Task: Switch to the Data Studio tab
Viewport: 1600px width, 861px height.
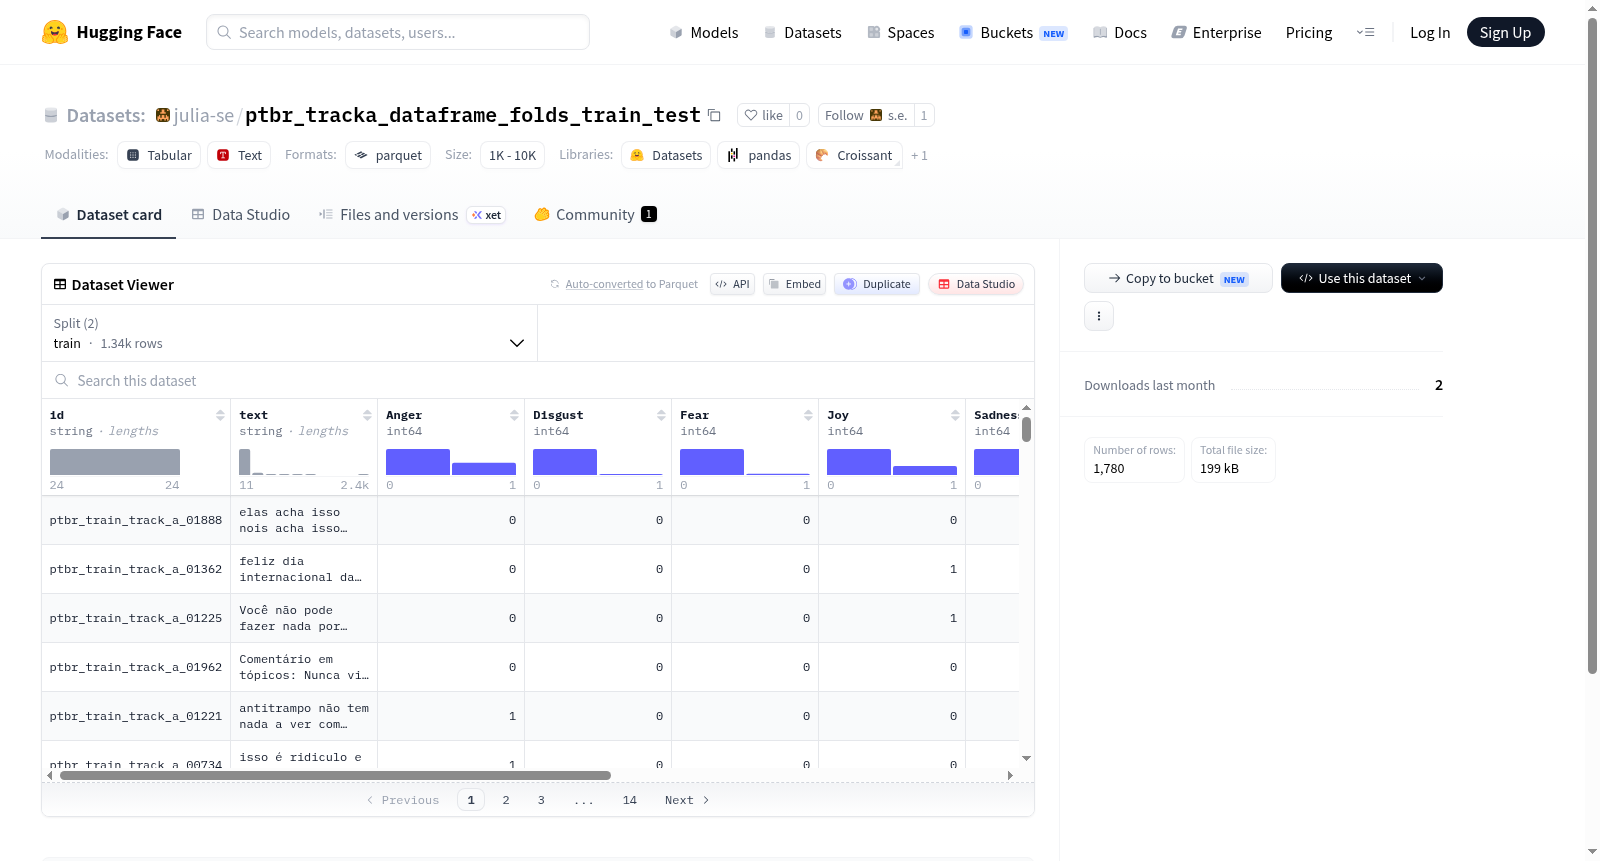Action: coord(241,214)
